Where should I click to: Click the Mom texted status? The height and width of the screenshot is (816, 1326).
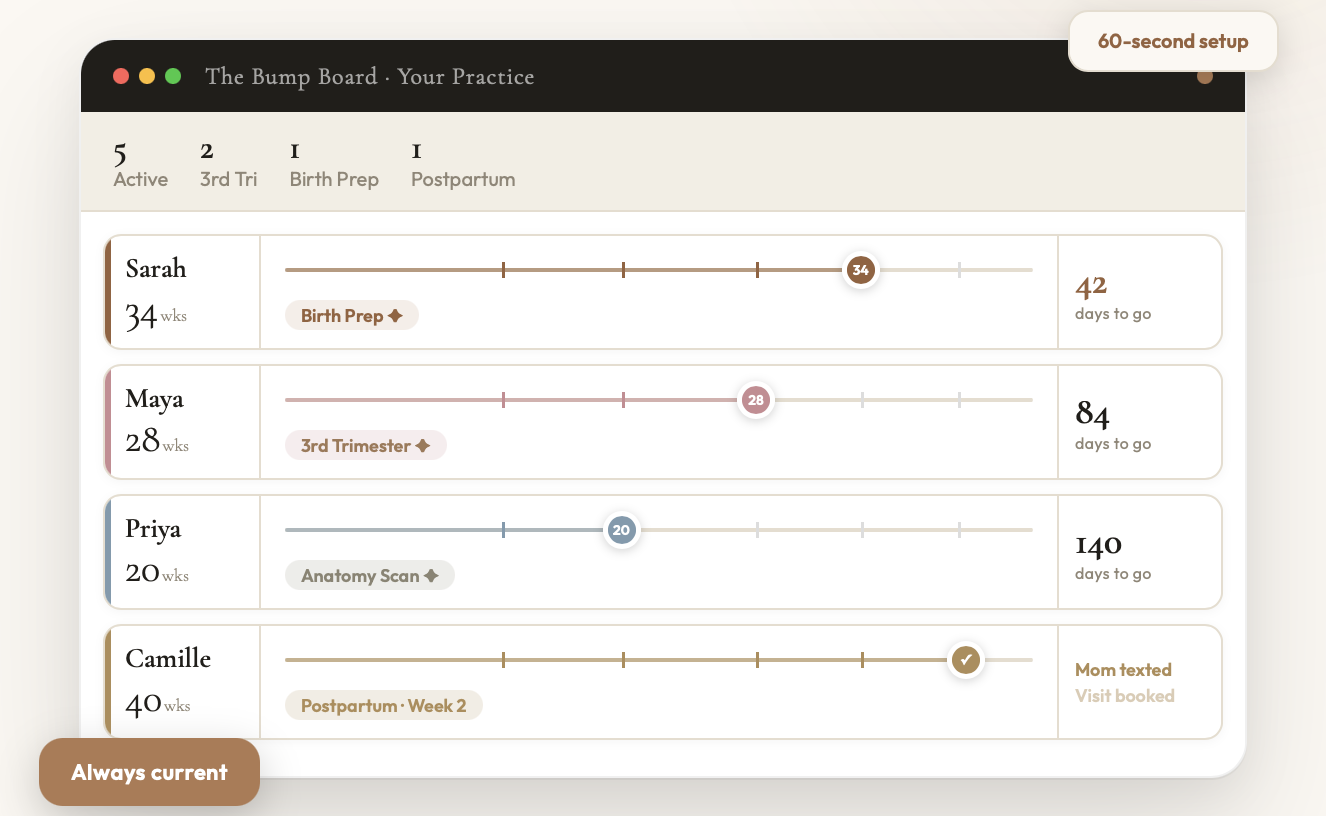pyautogui.click(x=1123, y=670)
